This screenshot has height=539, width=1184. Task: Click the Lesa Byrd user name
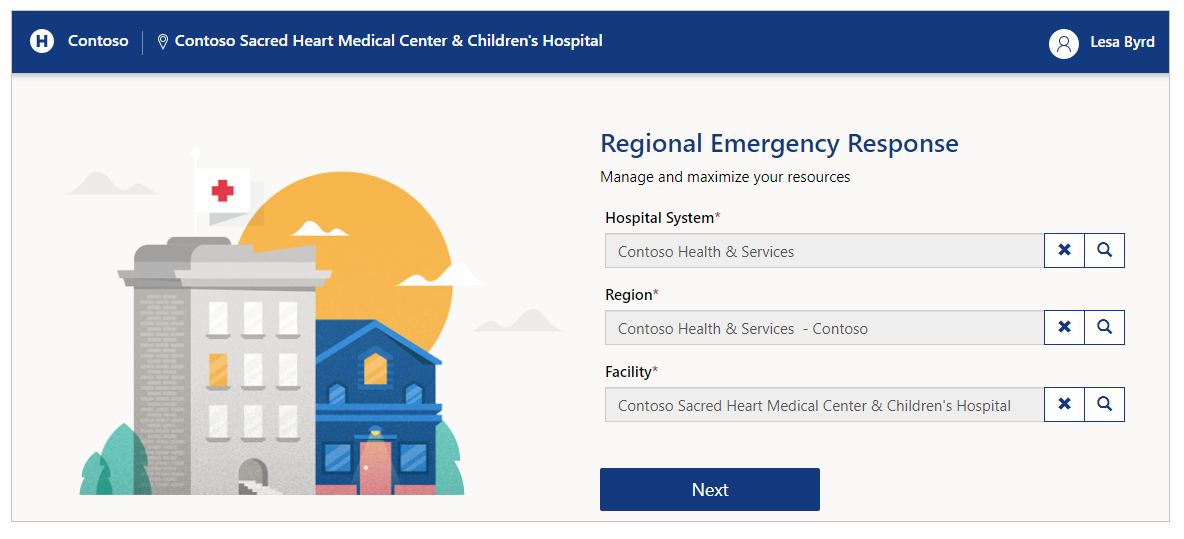1122,42
